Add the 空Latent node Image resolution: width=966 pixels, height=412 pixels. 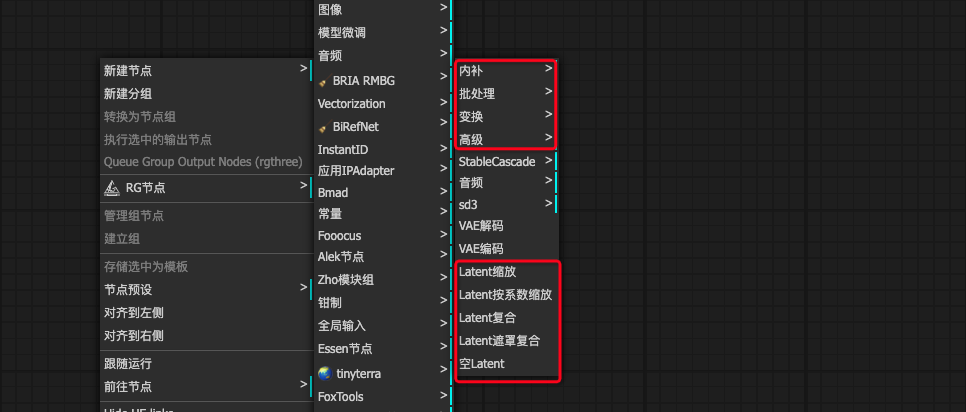pos(506,364)
